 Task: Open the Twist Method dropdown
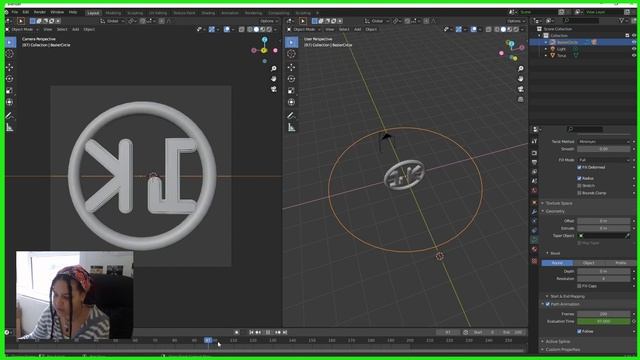tap(604, 141)
